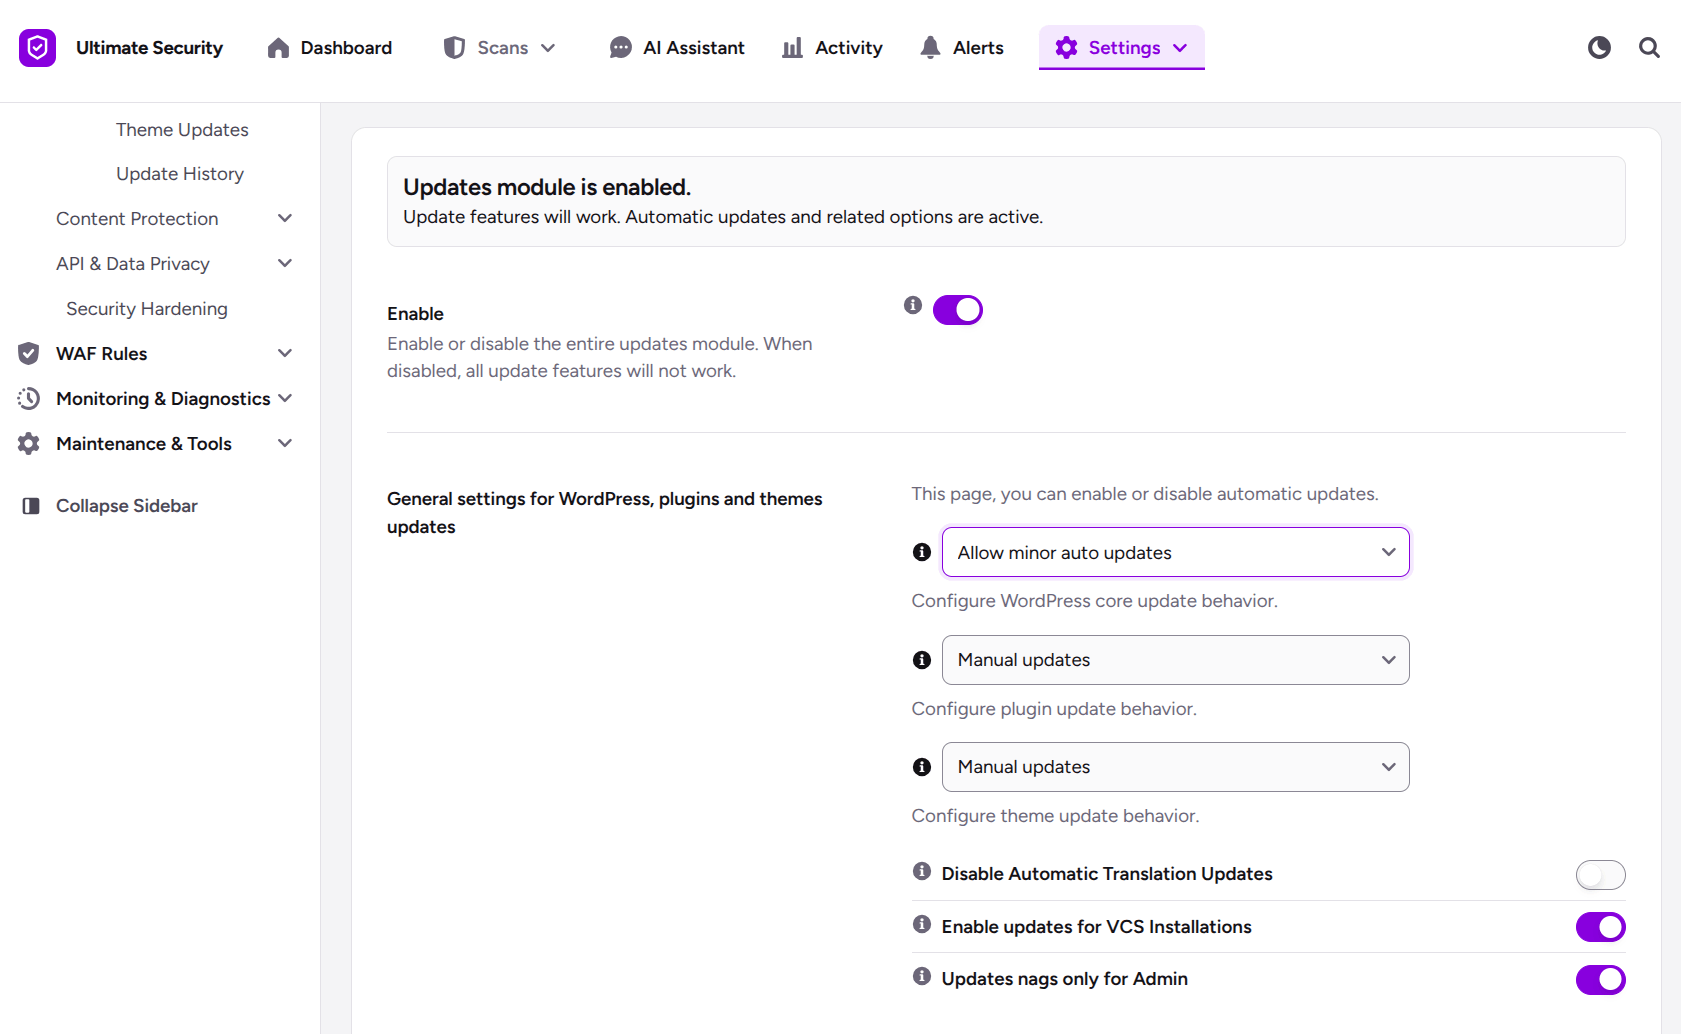This screenshot has height=1034, width=1681.
Task: Open Security Hardening in sidebar
Action: pos(147,309)
